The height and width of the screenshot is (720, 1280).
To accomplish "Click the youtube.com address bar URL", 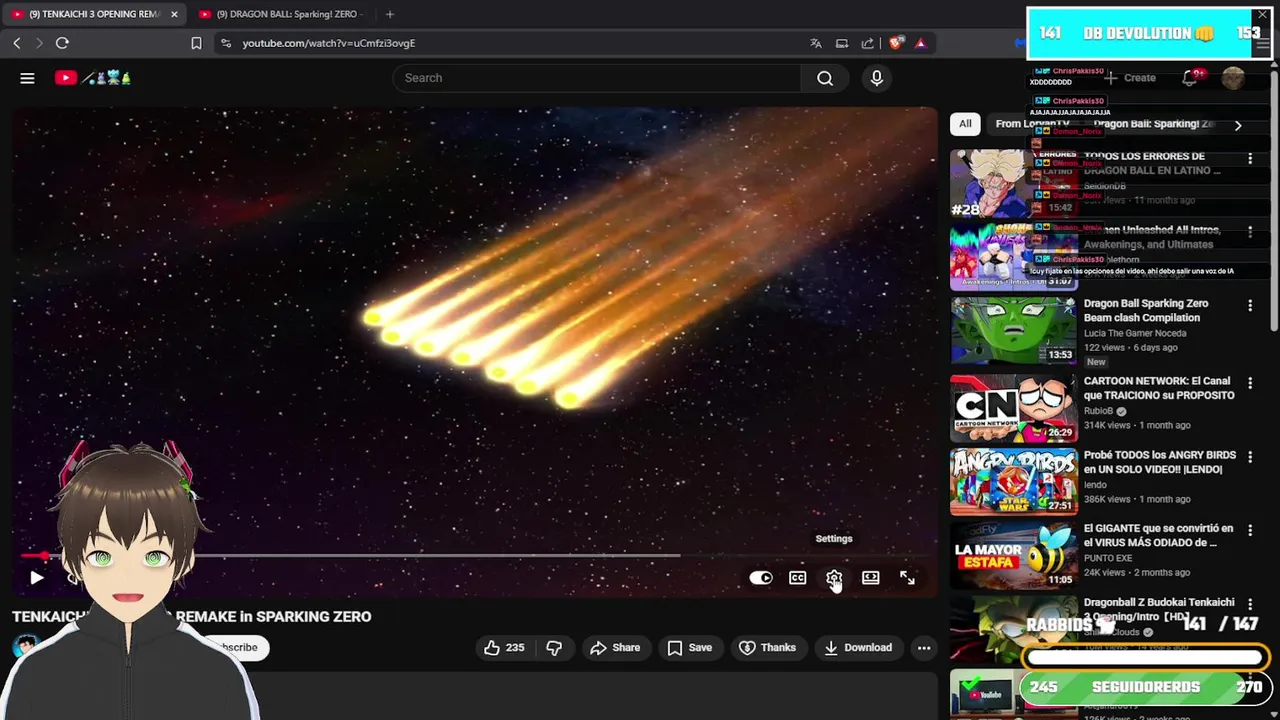I will click(328, 43).
